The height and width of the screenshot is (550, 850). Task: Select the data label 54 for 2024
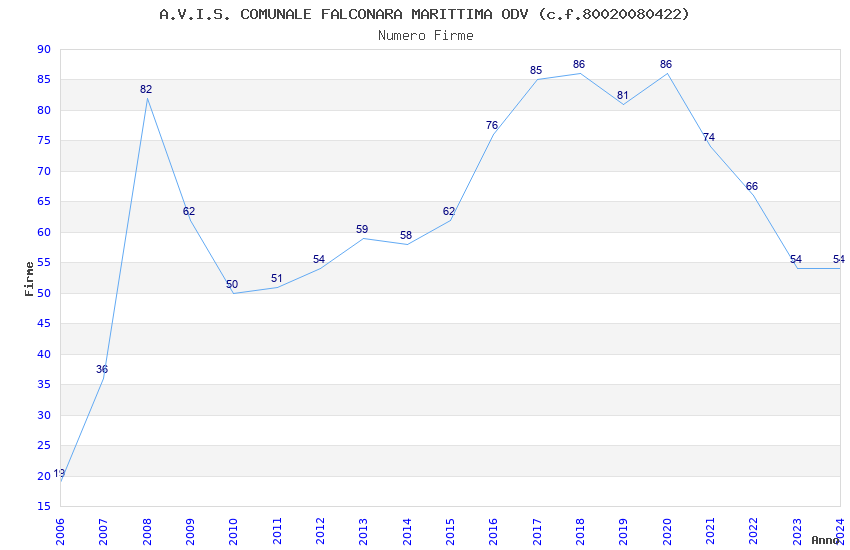[839, 260]
